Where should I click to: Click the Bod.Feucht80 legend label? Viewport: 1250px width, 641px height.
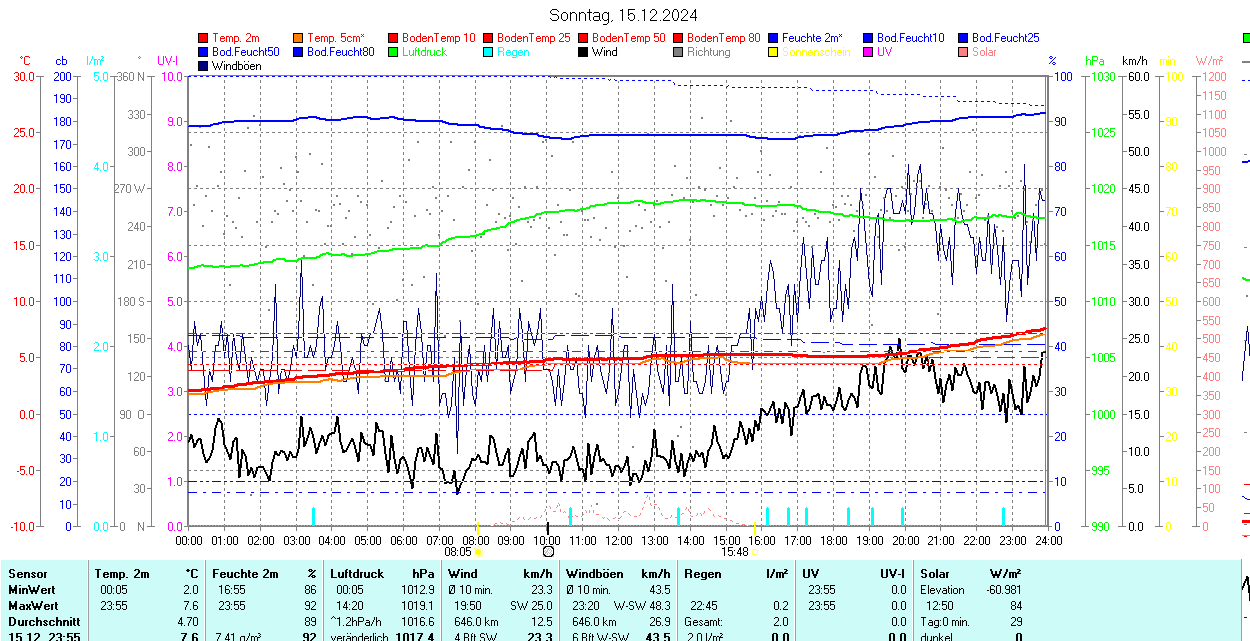[x=340, y=52]
